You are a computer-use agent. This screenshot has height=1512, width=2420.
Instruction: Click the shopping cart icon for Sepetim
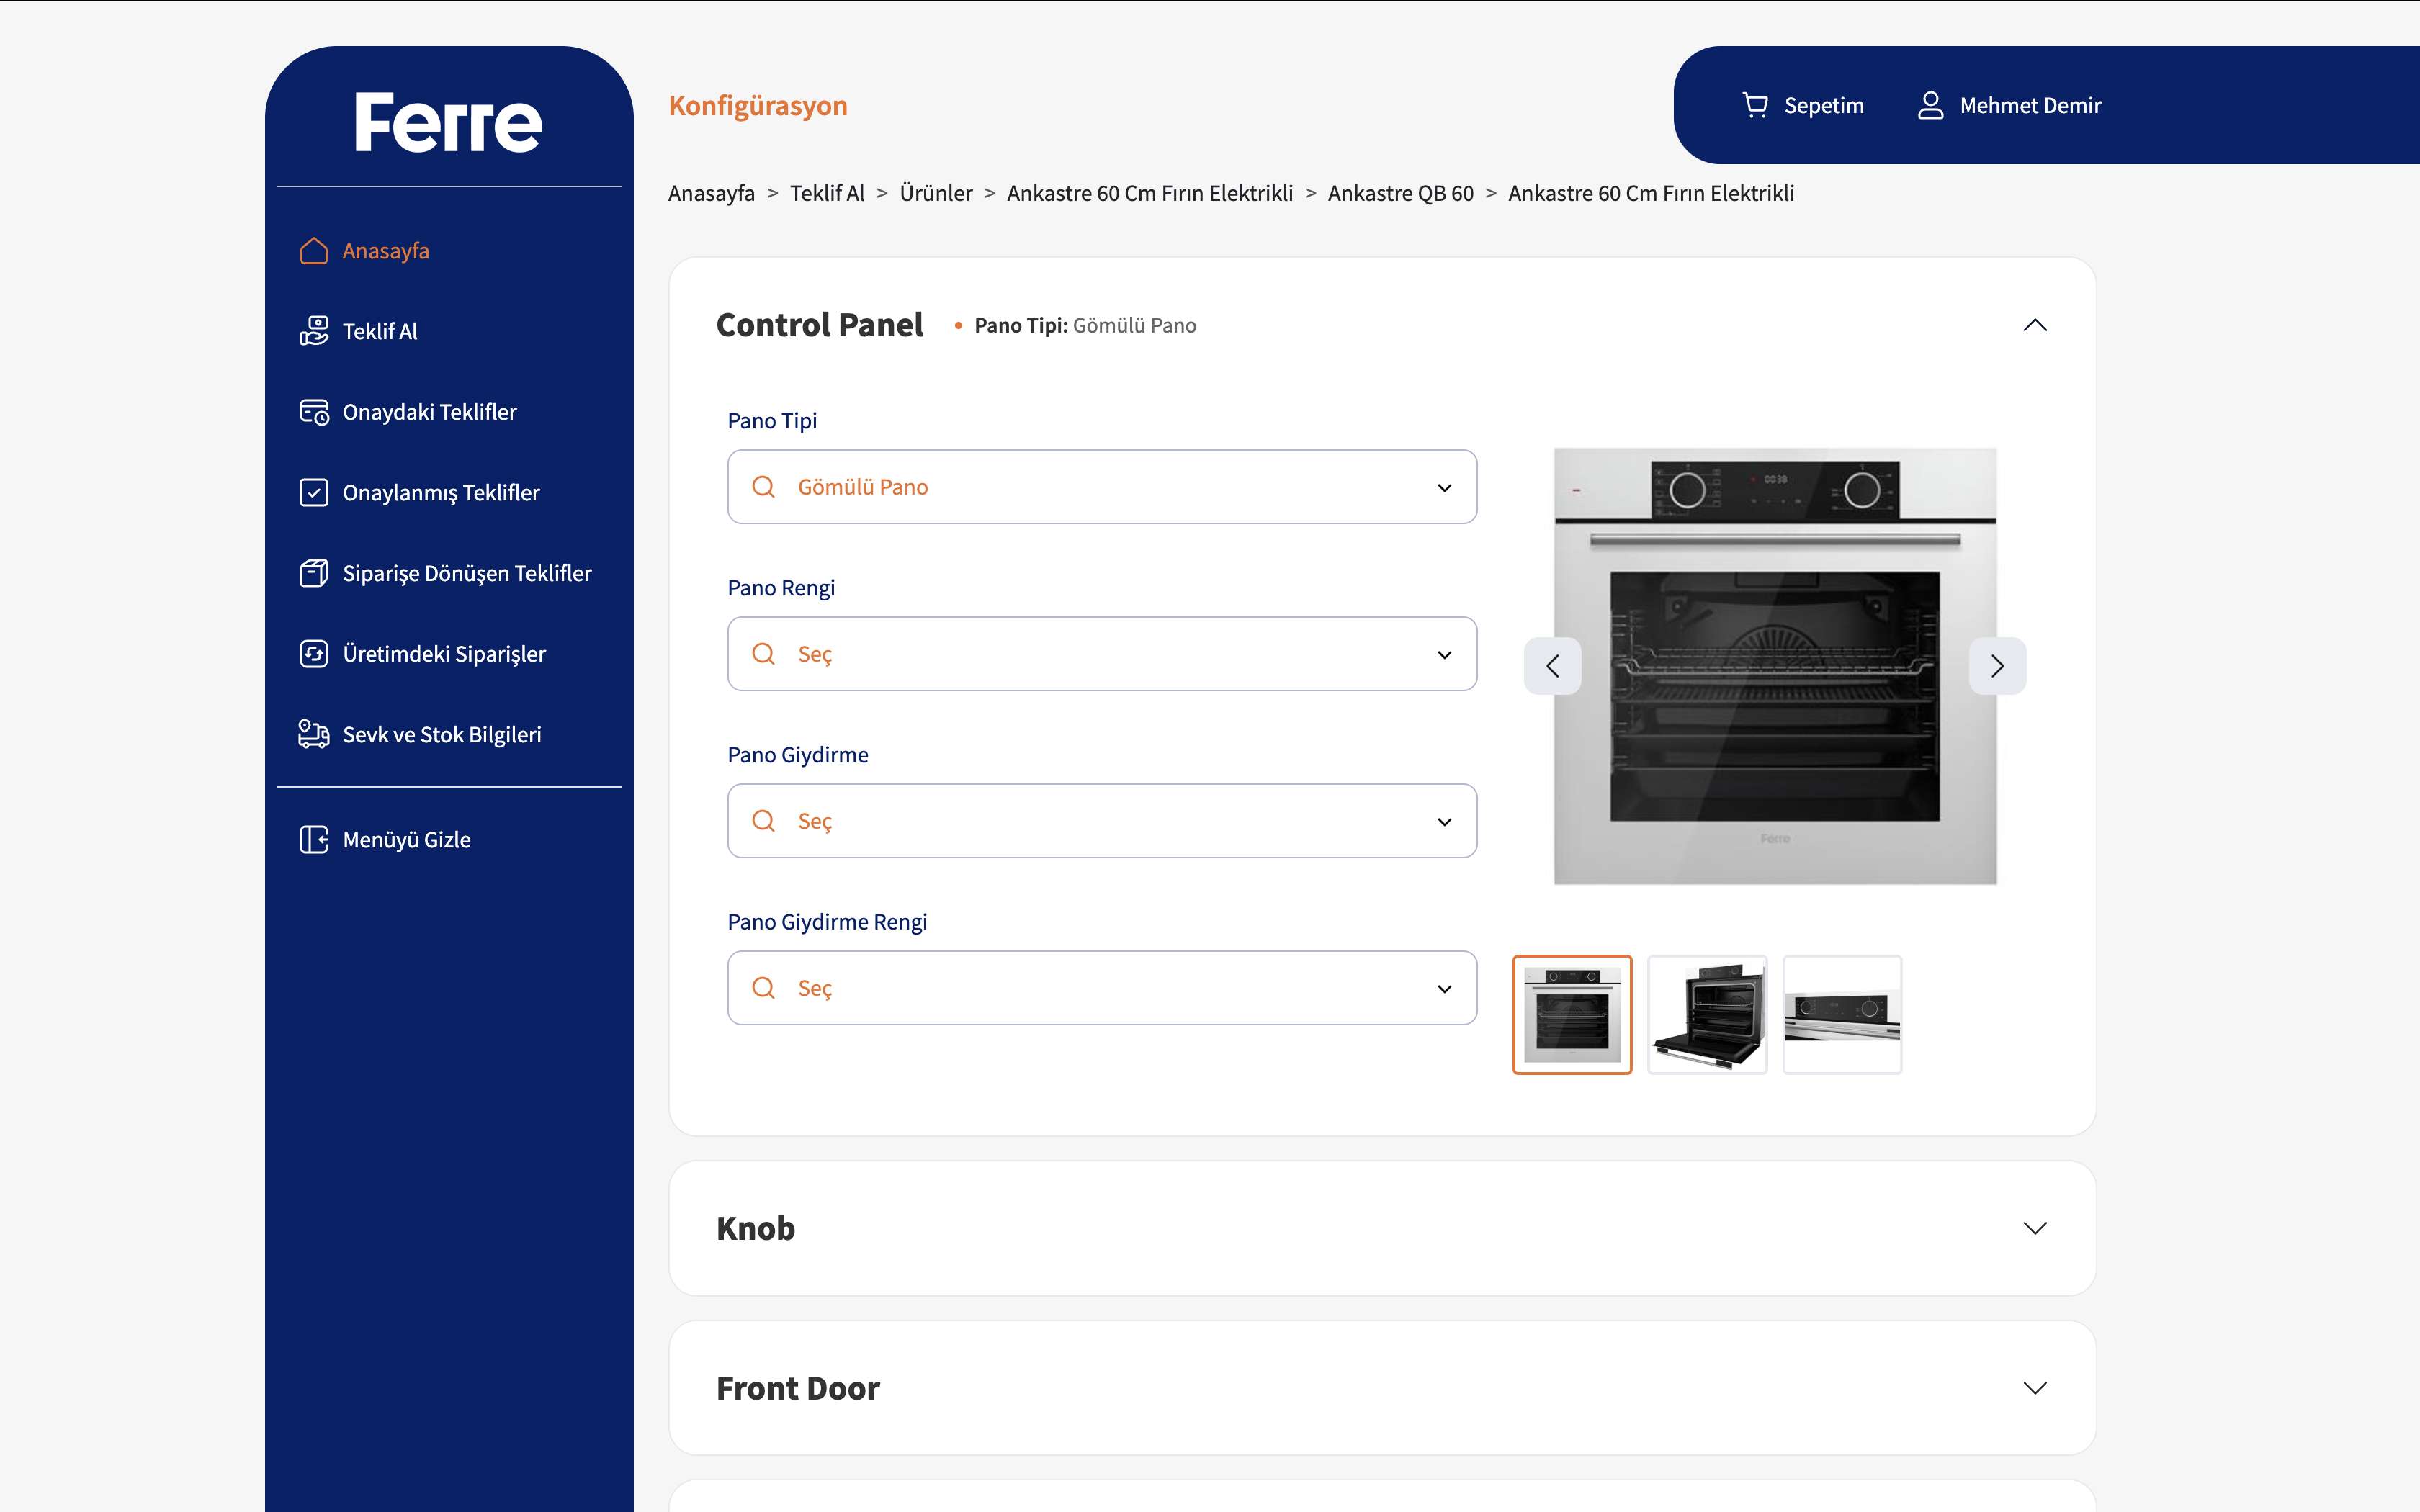(1755, 105)
